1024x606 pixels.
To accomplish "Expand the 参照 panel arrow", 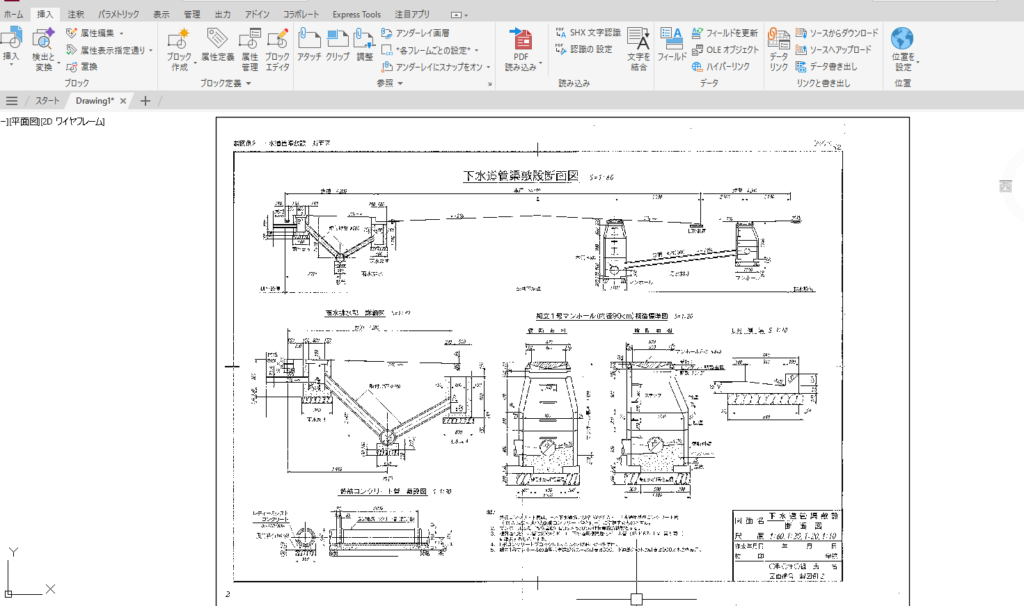I will [400, 84].
